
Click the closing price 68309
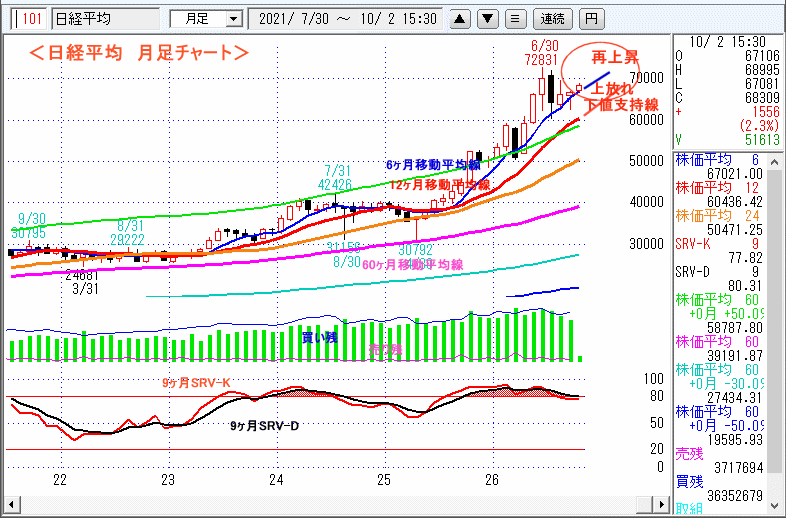[x=760, y=97]
